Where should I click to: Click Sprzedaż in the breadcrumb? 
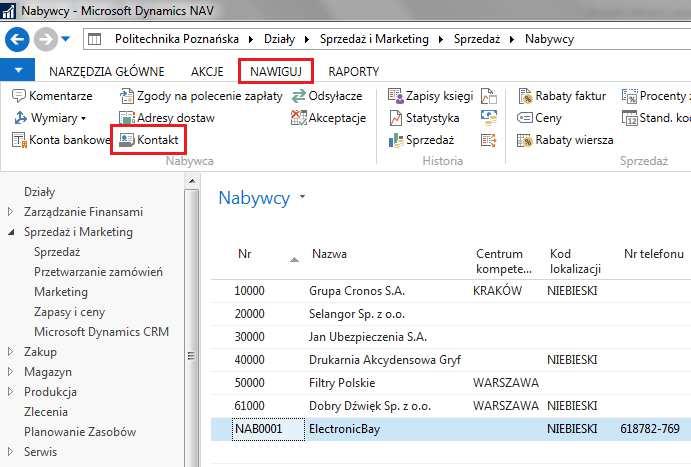[477, 39]
